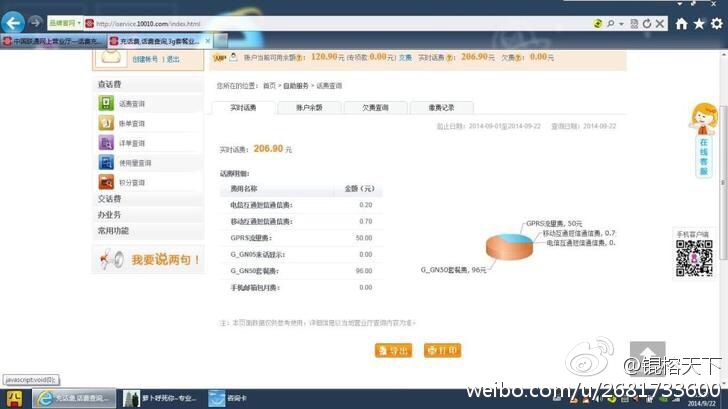Click the browser home icon
728x409 pixels.
pyautogui.click(x=682, y=23)
